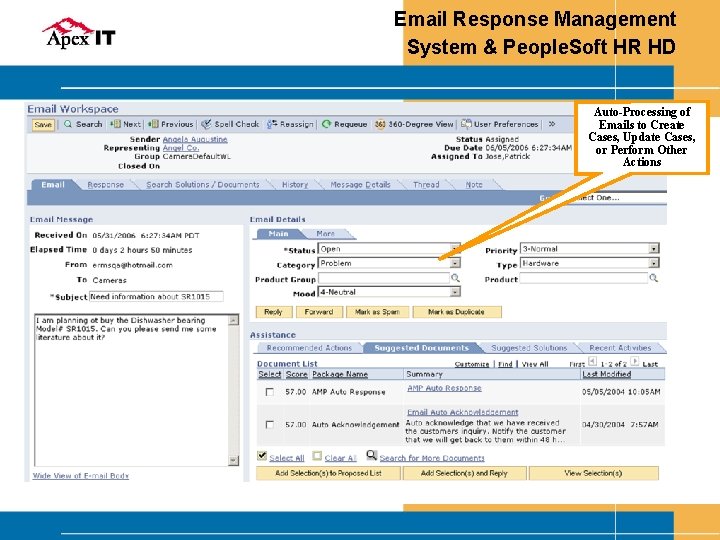Viewport: 720px width, 540px height.
Task: Click the Reply button
Action: point(273,312)
